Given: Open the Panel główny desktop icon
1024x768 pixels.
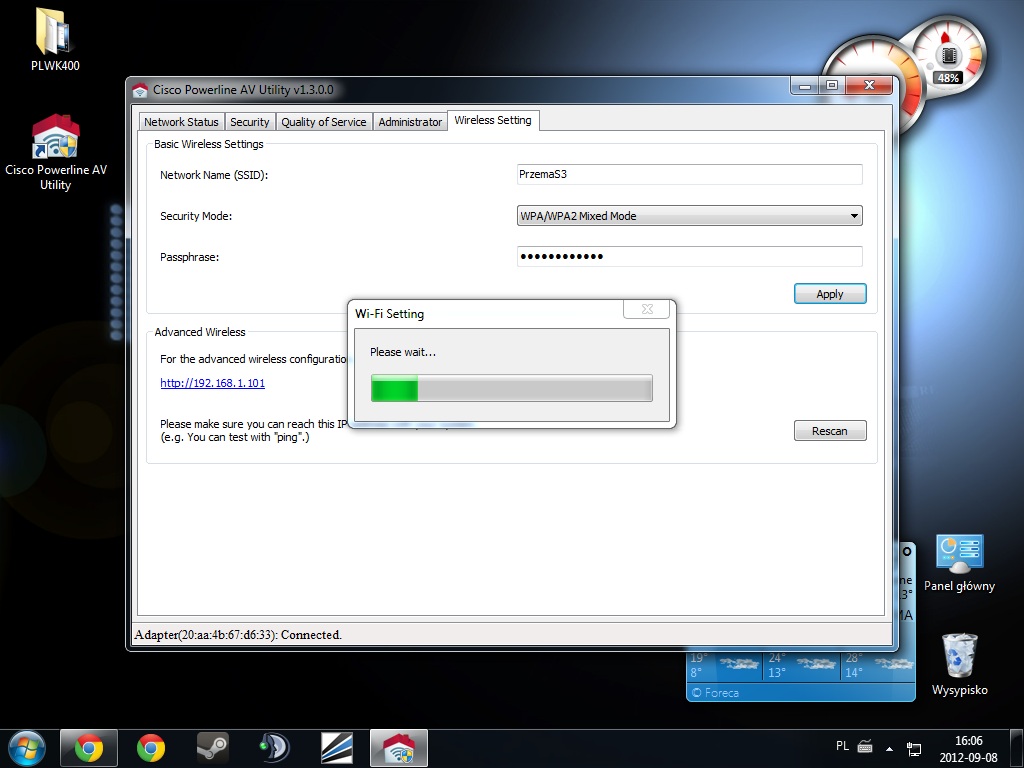Looking at the screenshot, I should click(x=959, y=563).
